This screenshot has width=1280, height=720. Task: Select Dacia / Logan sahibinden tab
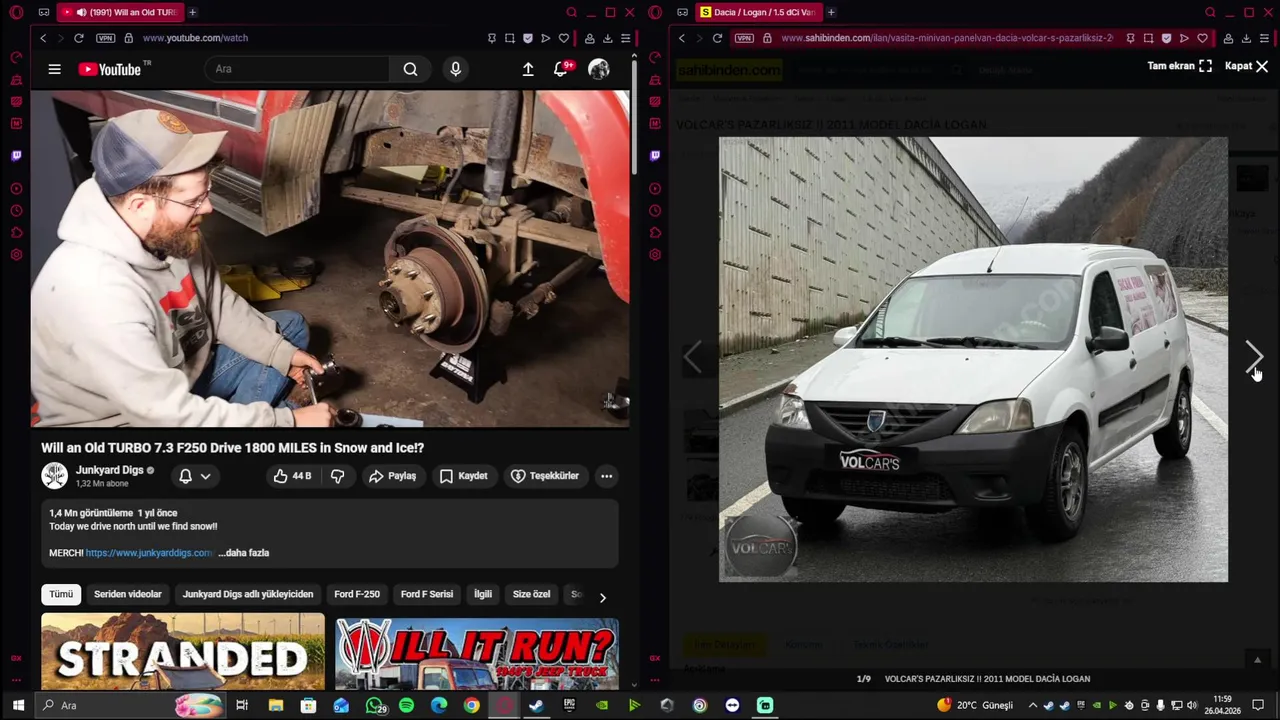pos(757,12)
